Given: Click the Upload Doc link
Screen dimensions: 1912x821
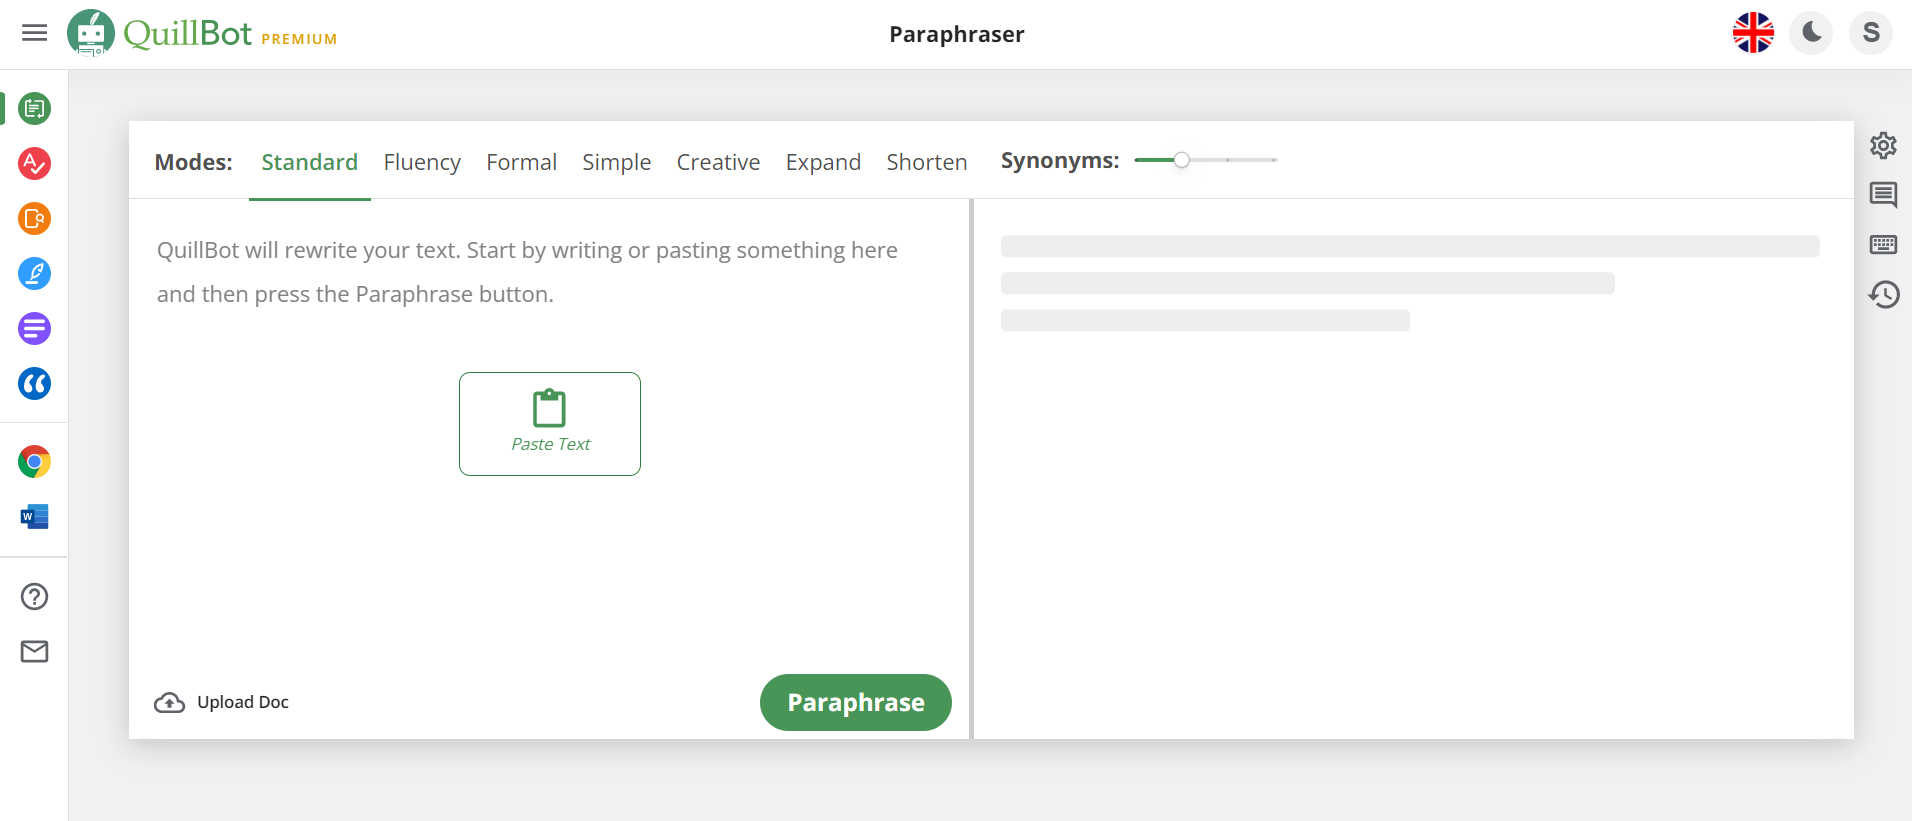Looking at the screenshot, I should coord(242,702).
